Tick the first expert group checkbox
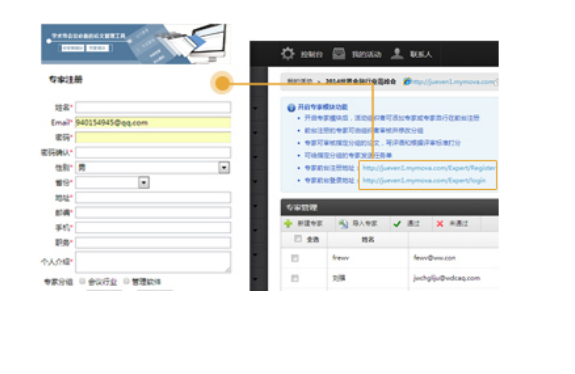Viewport: 575px width, 374px height. 83,281
